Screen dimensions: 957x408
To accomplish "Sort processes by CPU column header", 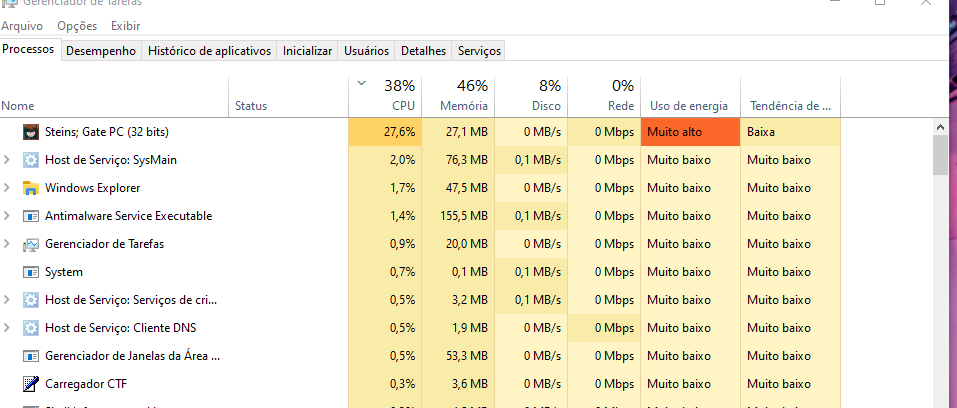I will pos(385,96).
